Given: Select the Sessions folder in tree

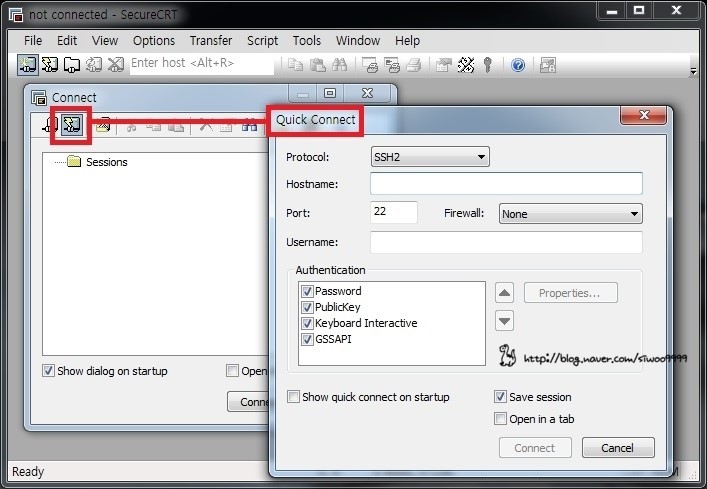Looking at the screenshot, I should [106, 162].
